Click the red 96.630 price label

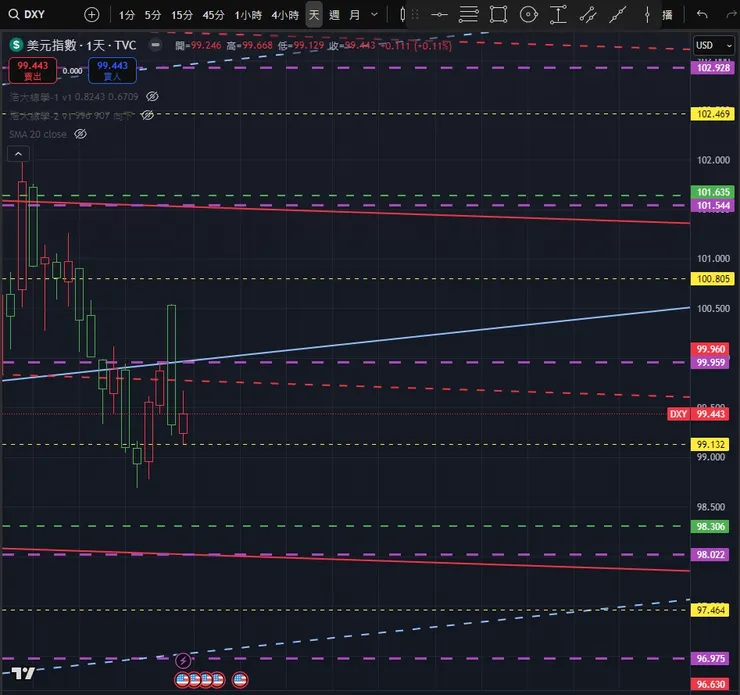(x=710, y=684)
